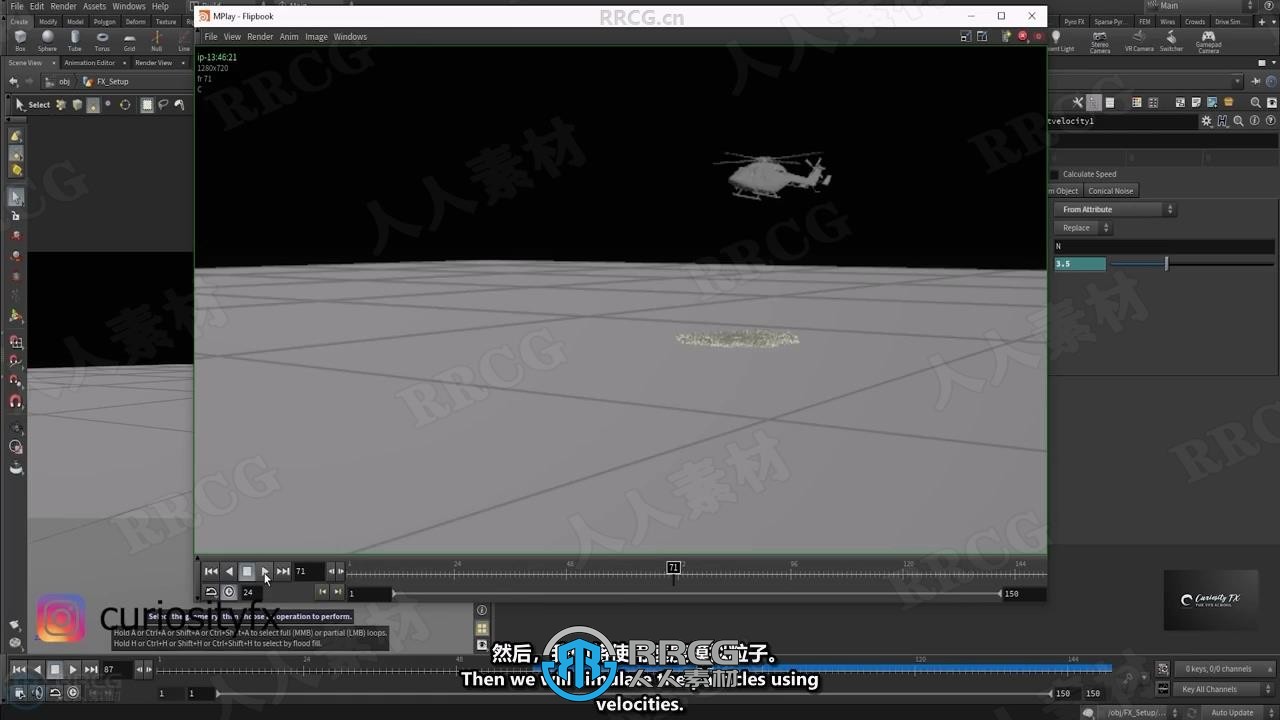Add a Stereo Camera from the shelf
The height and width of the screenshot is (720, 1280).
(1100, 41)
